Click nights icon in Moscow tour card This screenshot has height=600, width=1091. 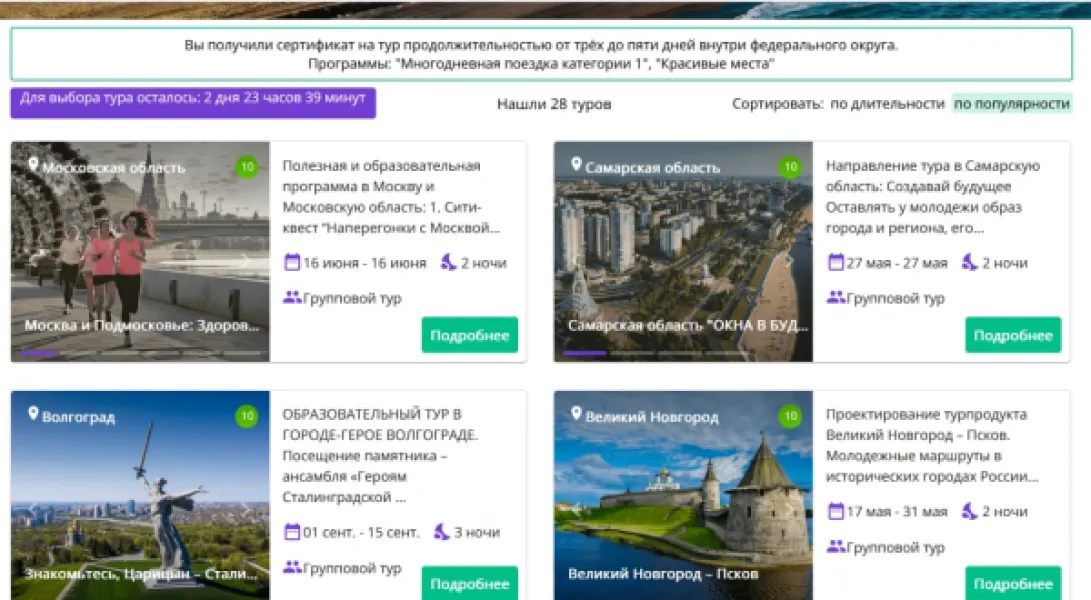449,262
